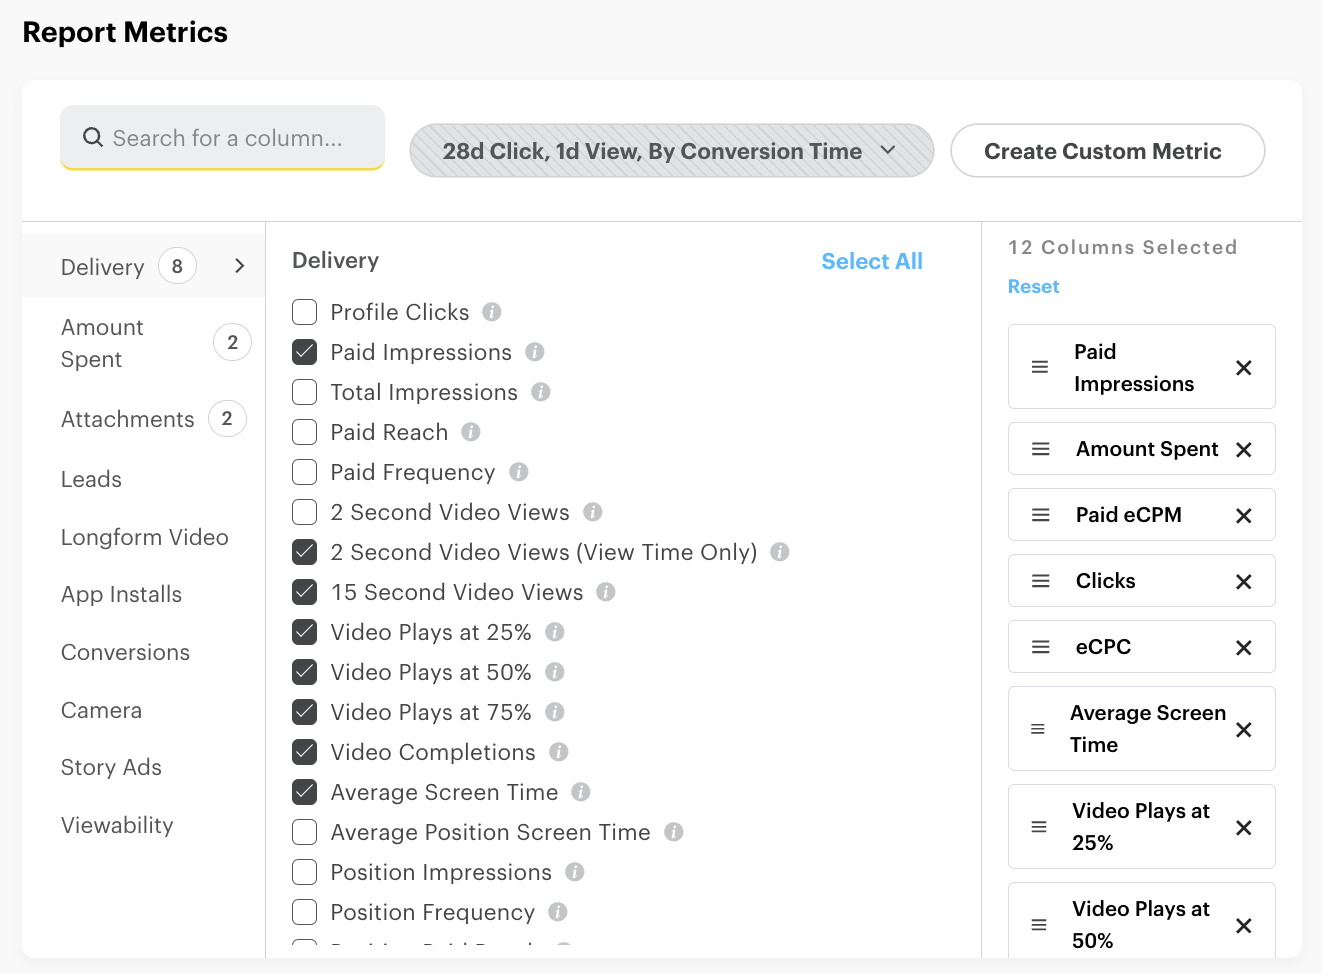Screen dimensions: 1322x974
Task: Click the info icon beside Paid Reach
Action: click(471, 432)
